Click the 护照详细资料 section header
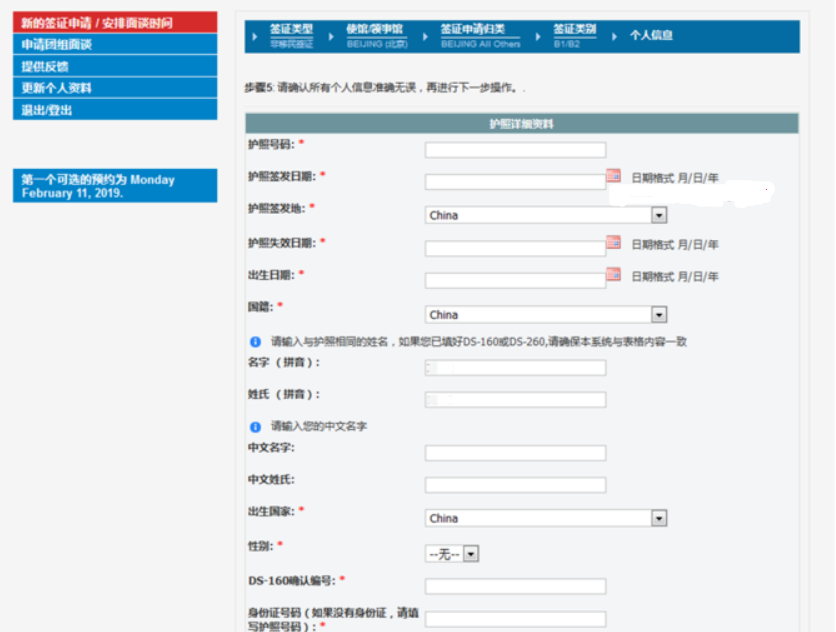 (x=522, y=124)
